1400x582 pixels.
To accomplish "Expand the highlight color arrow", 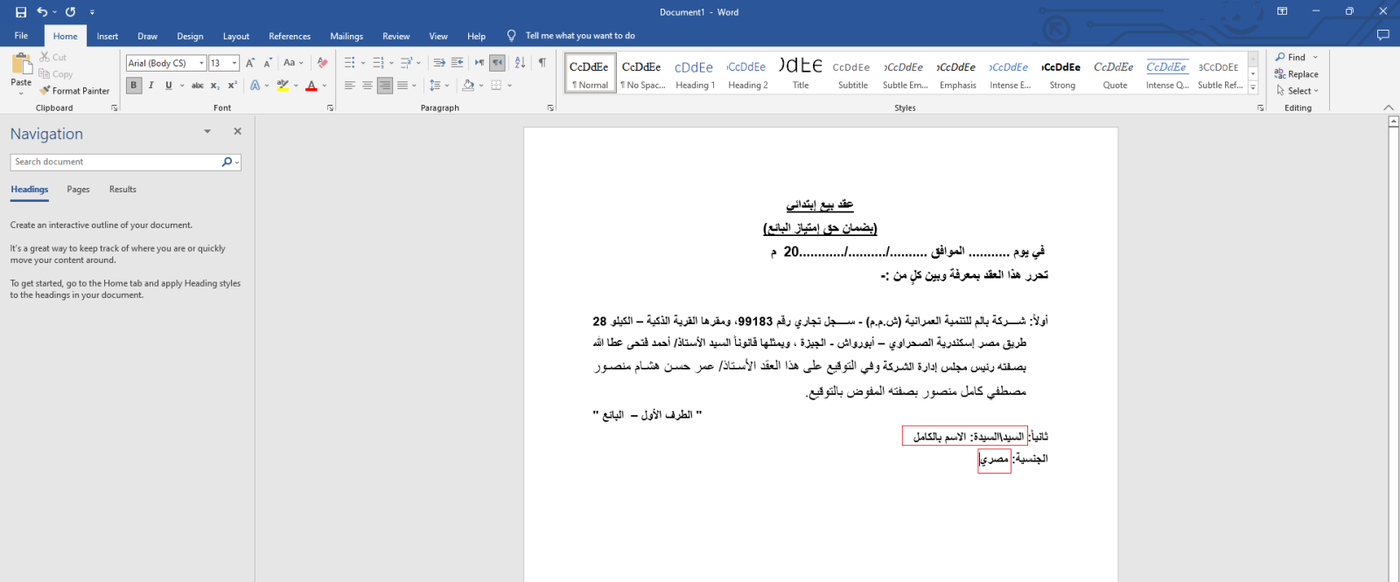I will (x=297, y=86).
